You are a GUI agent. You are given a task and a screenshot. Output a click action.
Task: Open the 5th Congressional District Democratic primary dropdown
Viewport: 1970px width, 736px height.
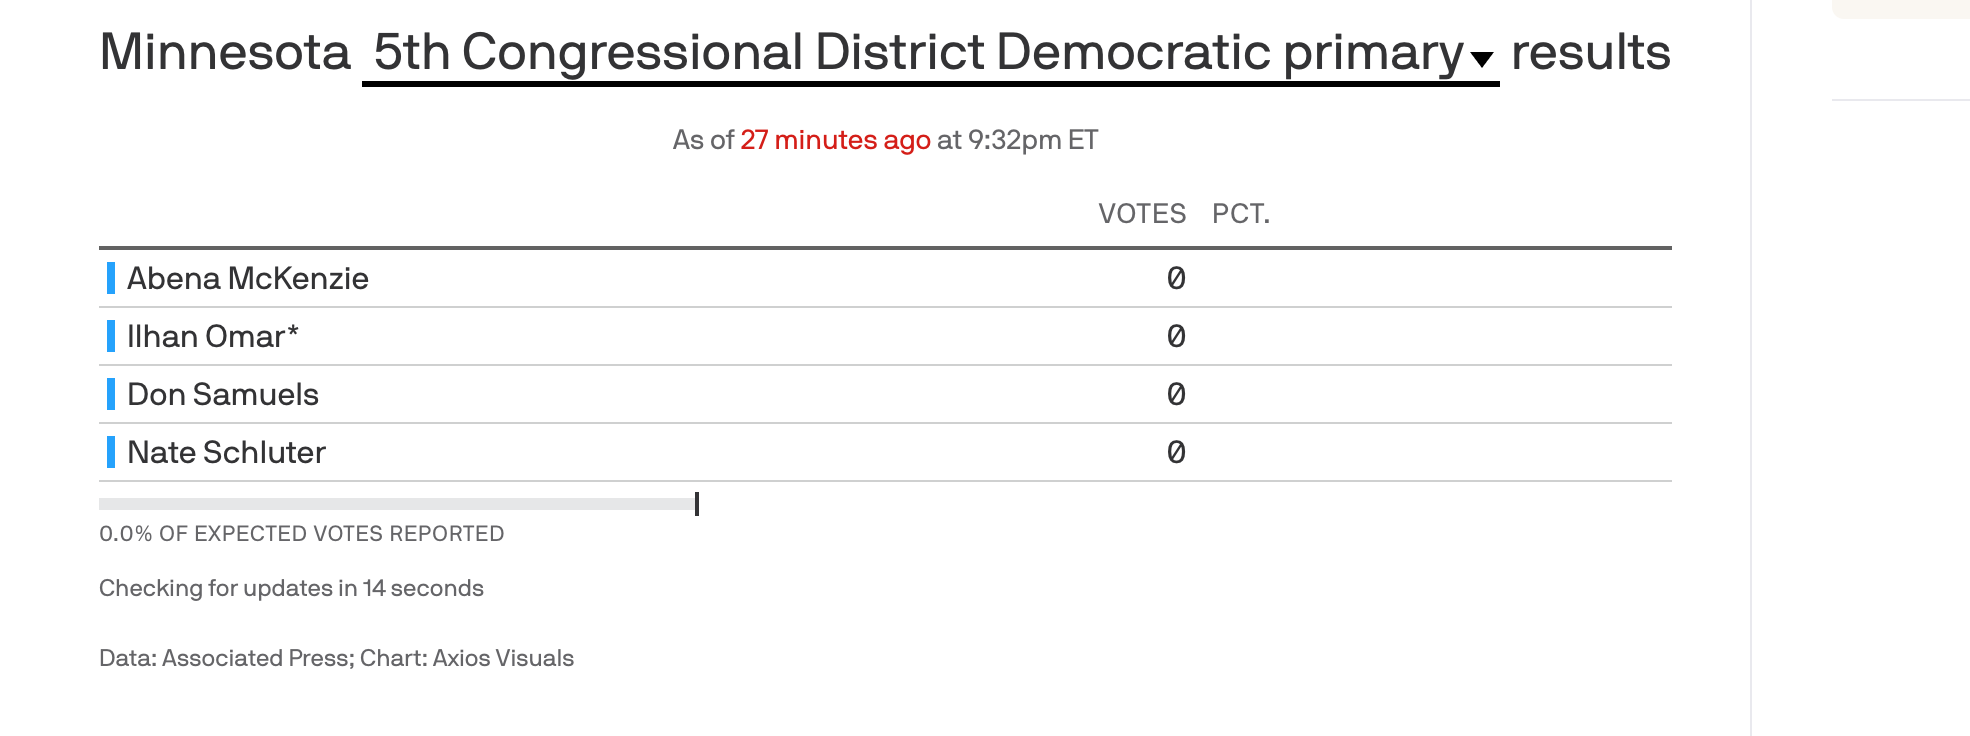[930, 54]
